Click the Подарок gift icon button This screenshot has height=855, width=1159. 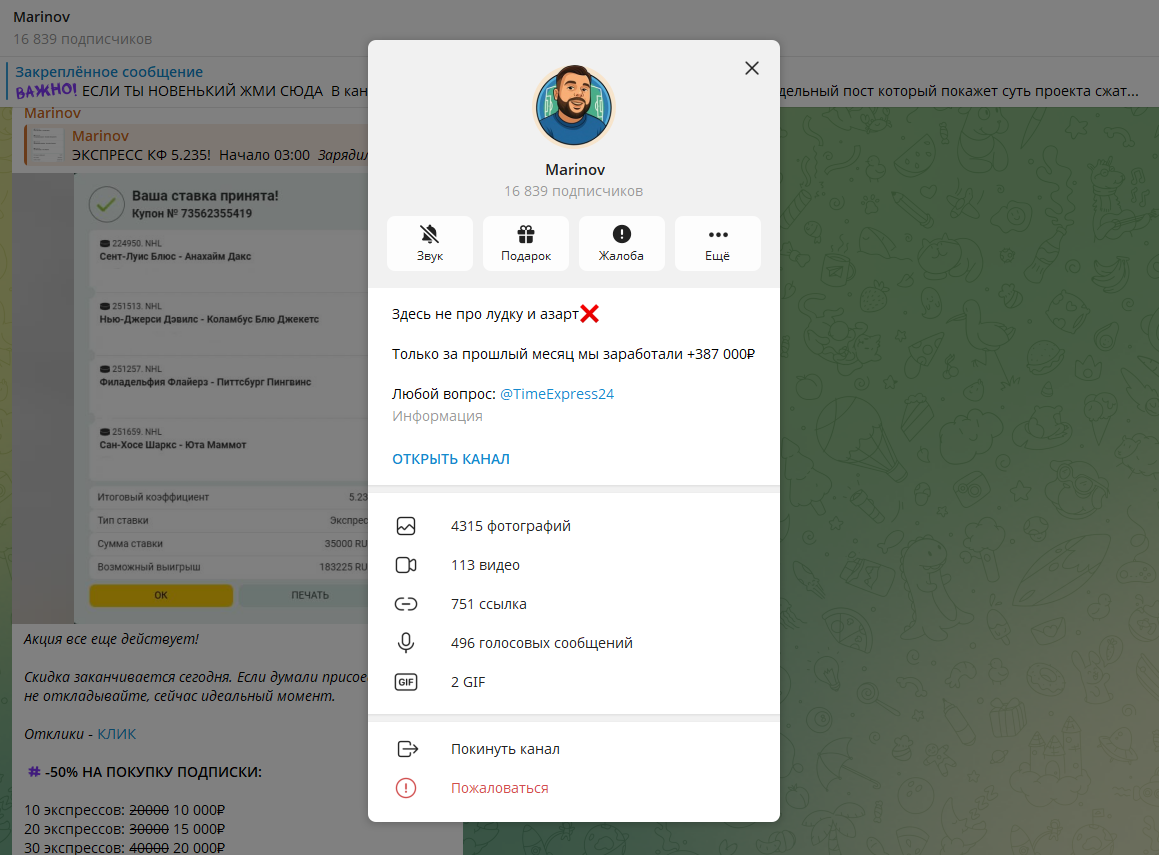[x=526, y=243]
